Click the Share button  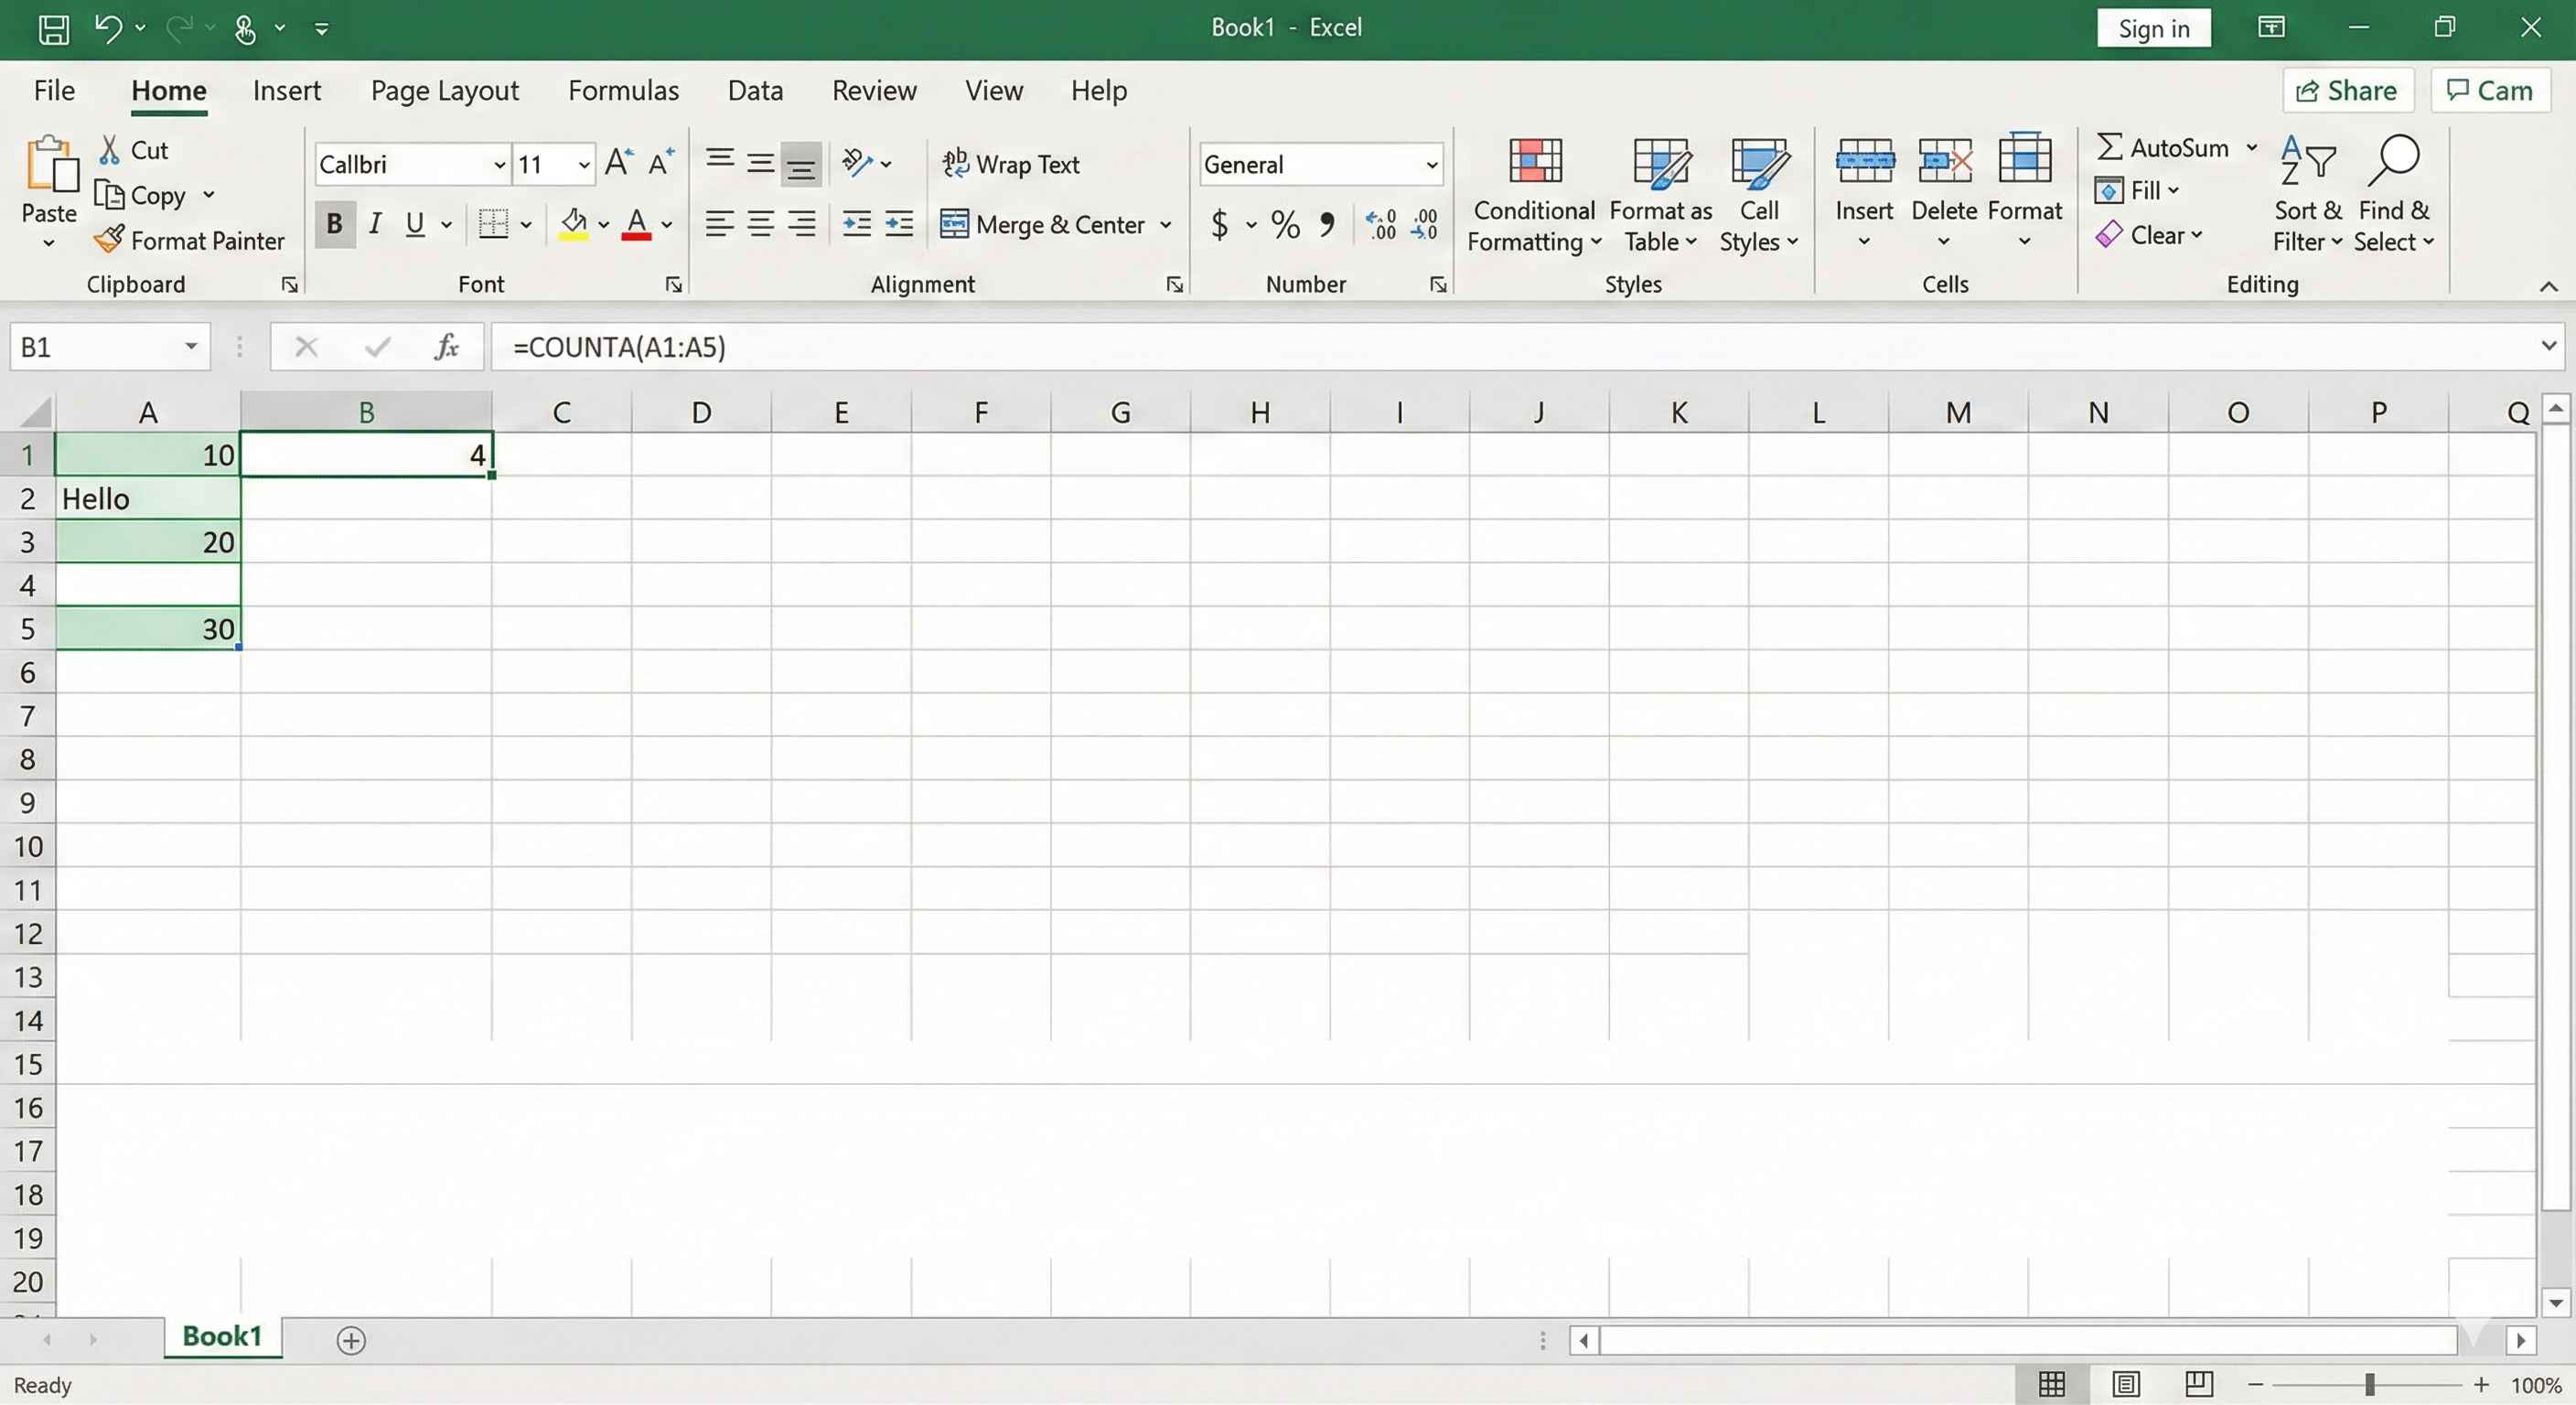2347,91
